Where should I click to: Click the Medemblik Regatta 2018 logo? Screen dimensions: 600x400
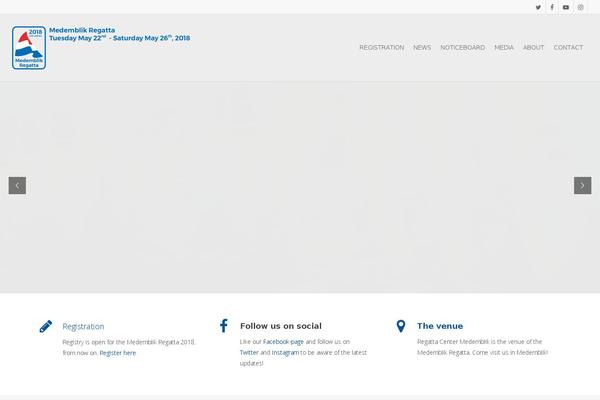[29, 48]
